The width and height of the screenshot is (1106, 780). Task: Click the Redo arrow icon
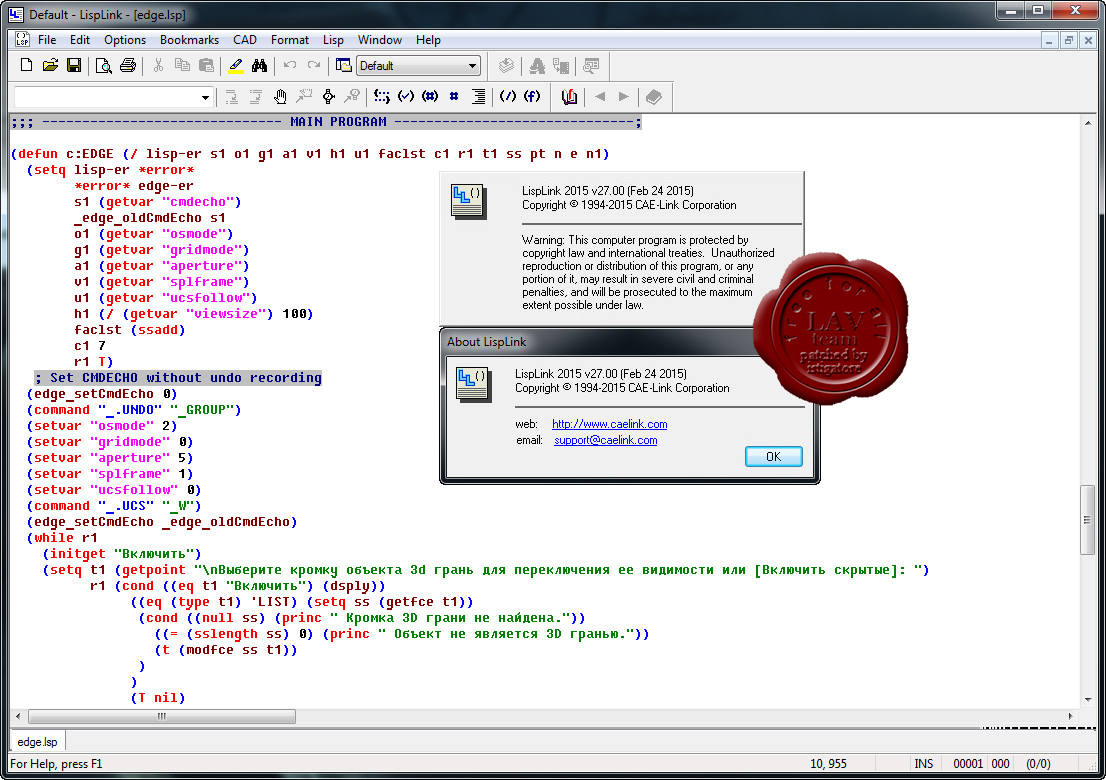314,66
